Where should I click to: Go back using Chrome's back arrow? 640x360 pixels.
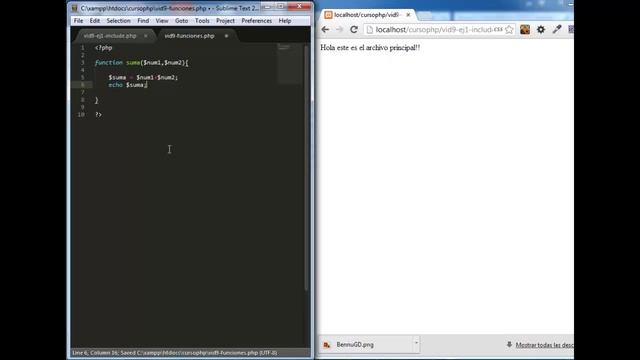pyautogui.click(x=325, y=29)
